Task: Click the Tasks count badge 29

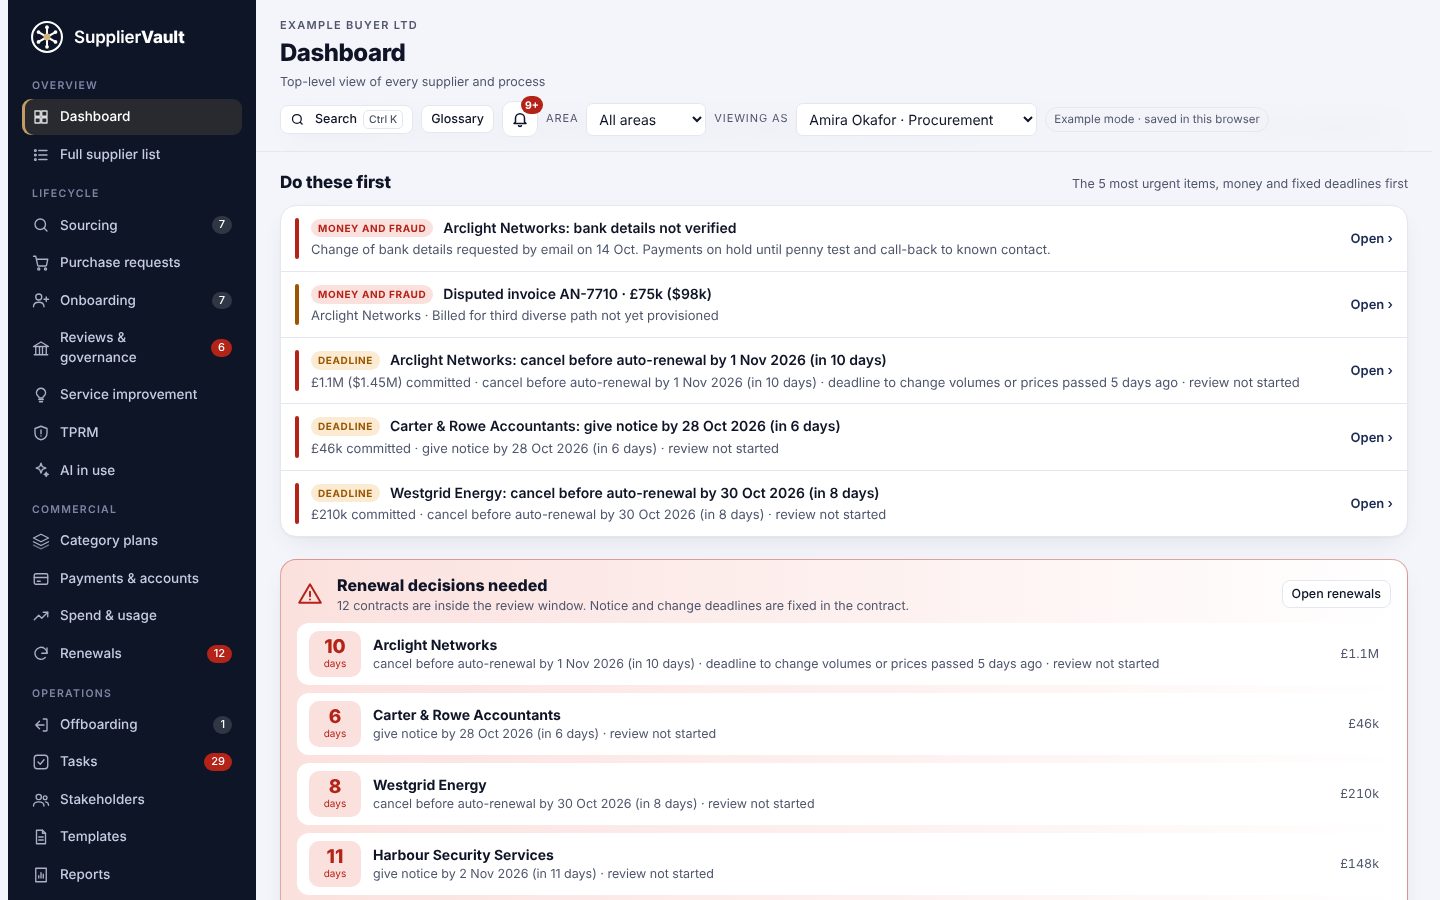Action: click(218, 762)
